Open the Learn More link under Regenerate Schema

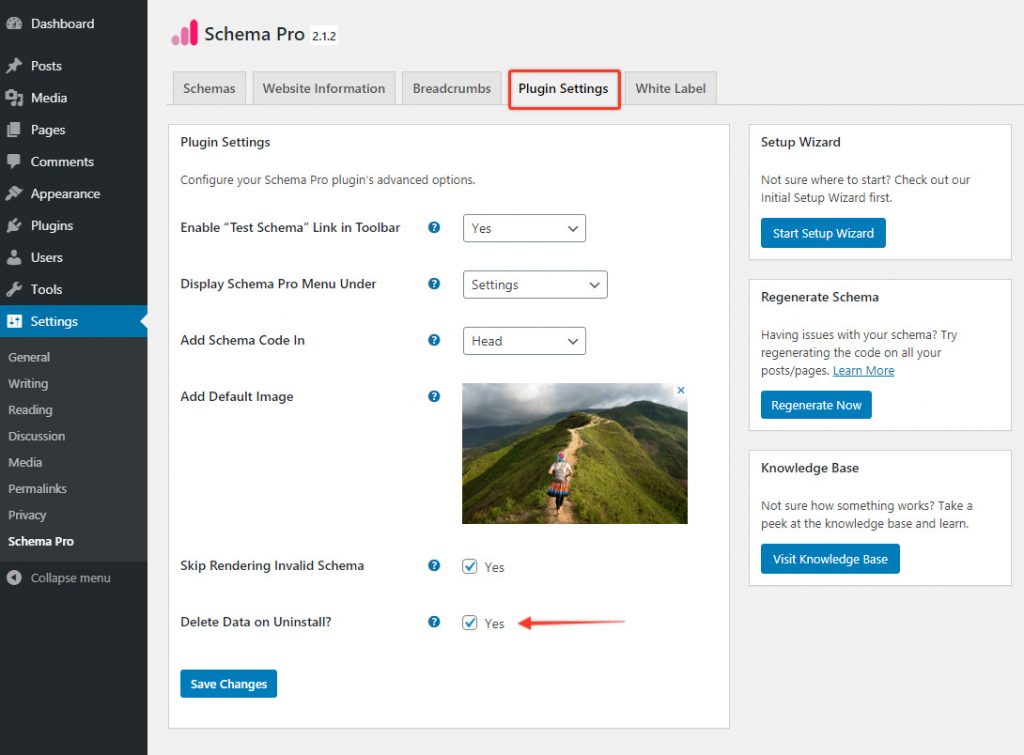pos(863,370)
